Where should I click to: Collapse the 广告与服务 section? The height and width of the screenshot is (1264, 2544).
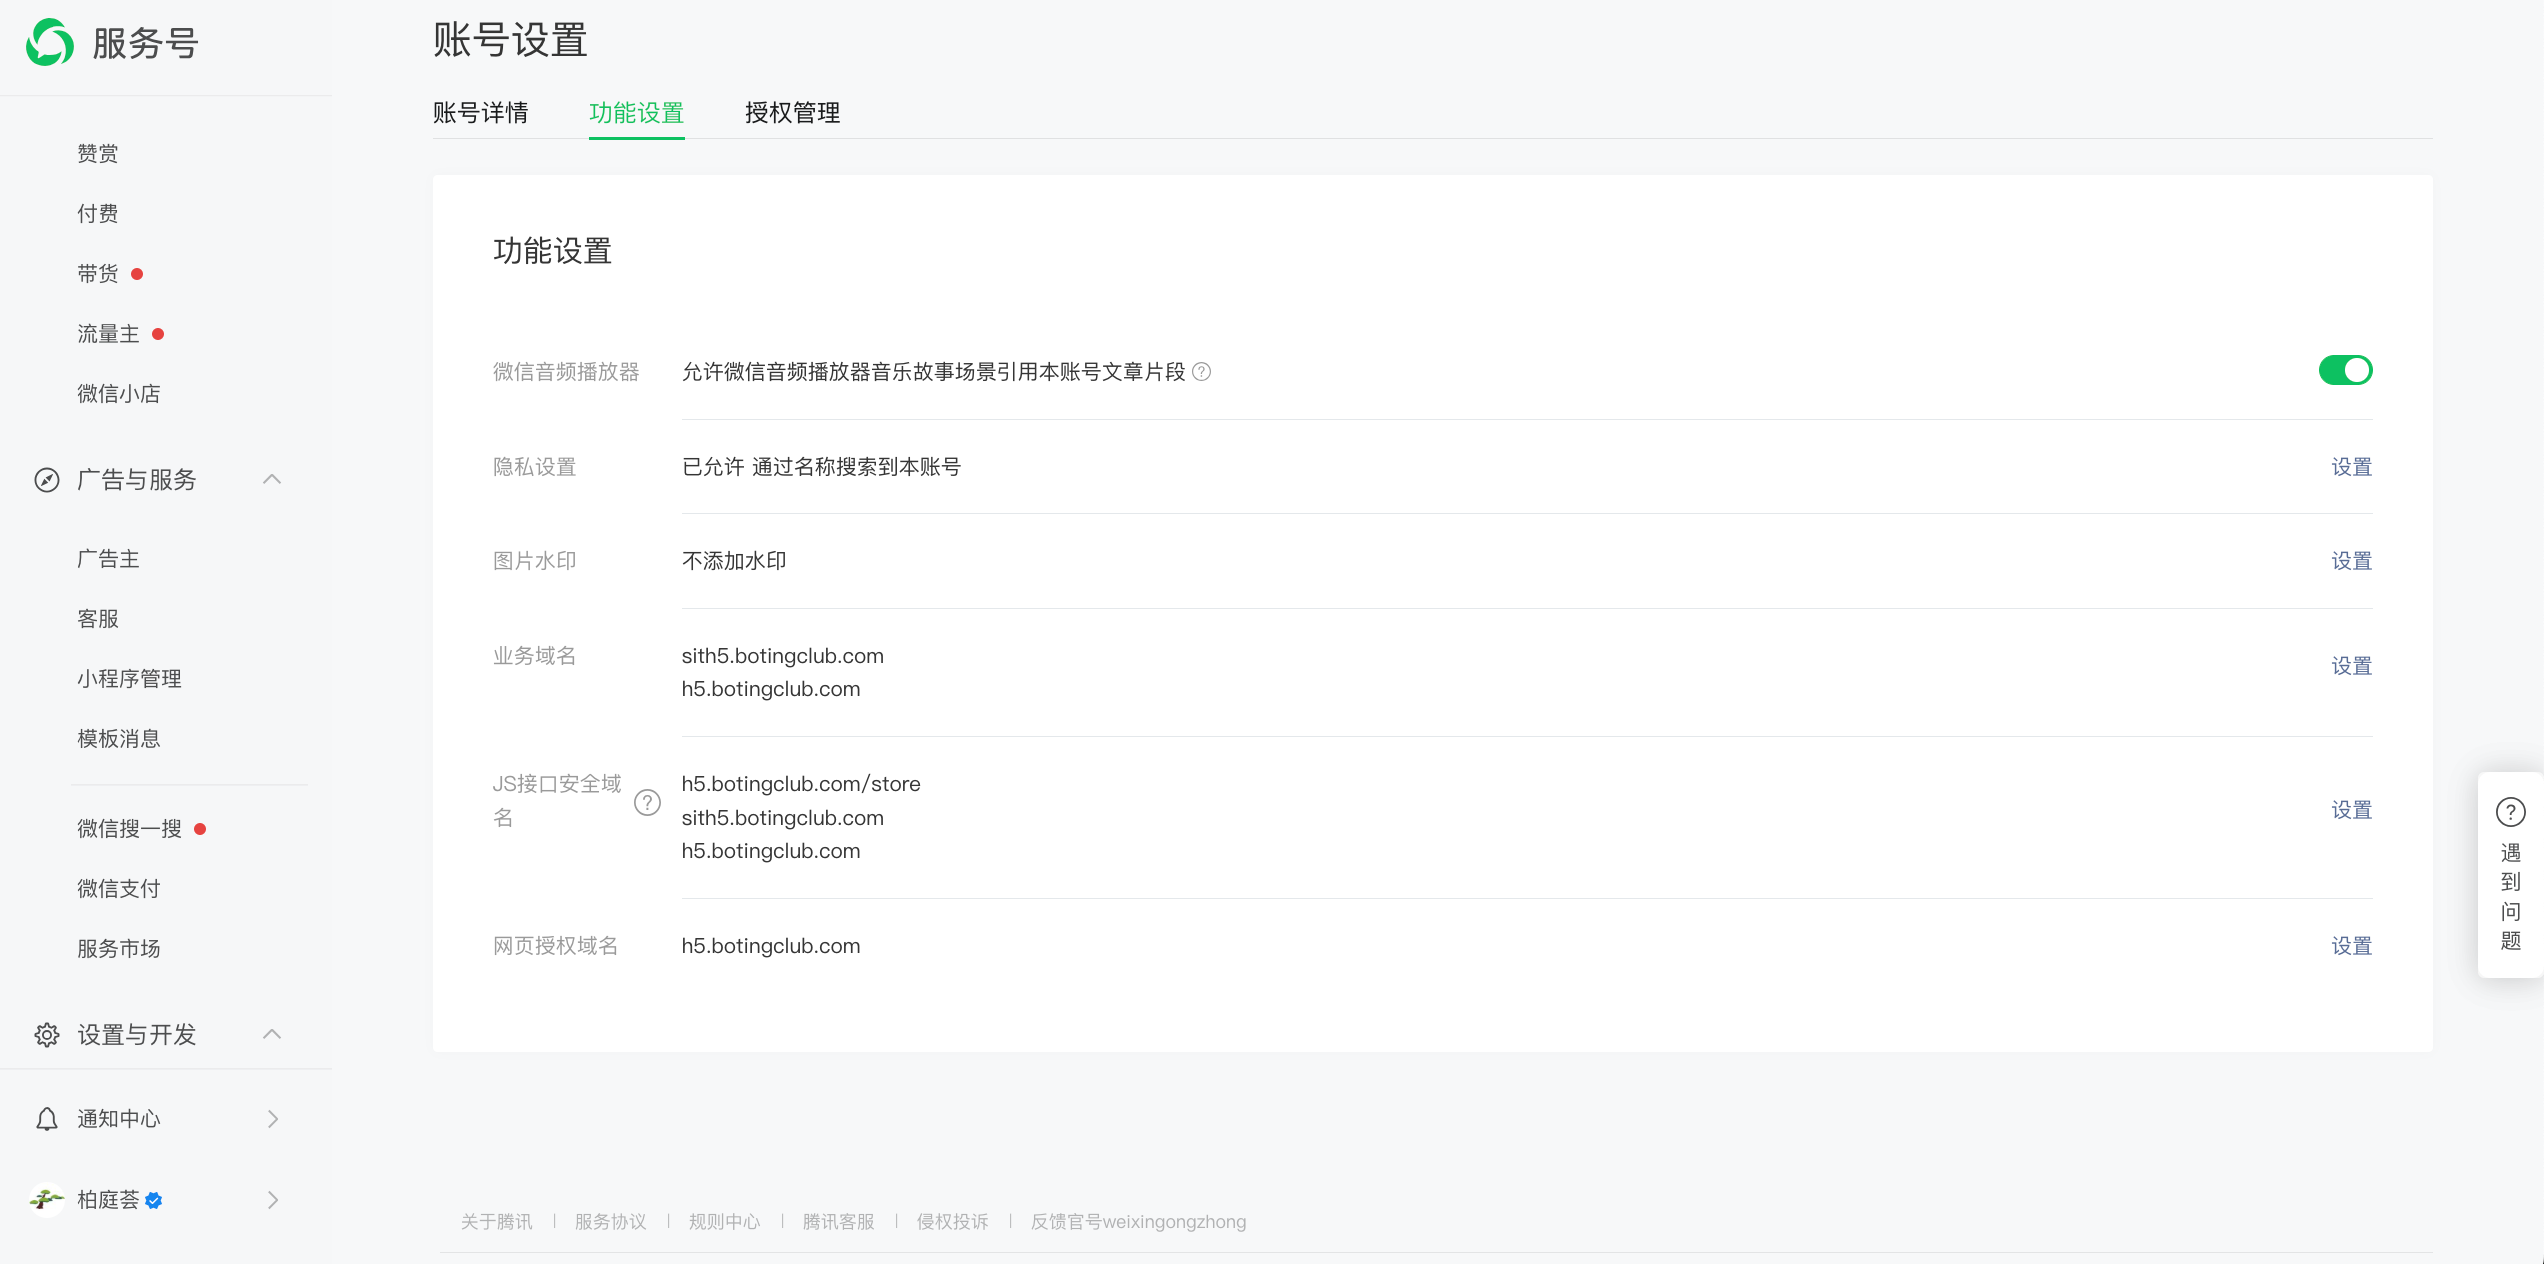(272, 480)
